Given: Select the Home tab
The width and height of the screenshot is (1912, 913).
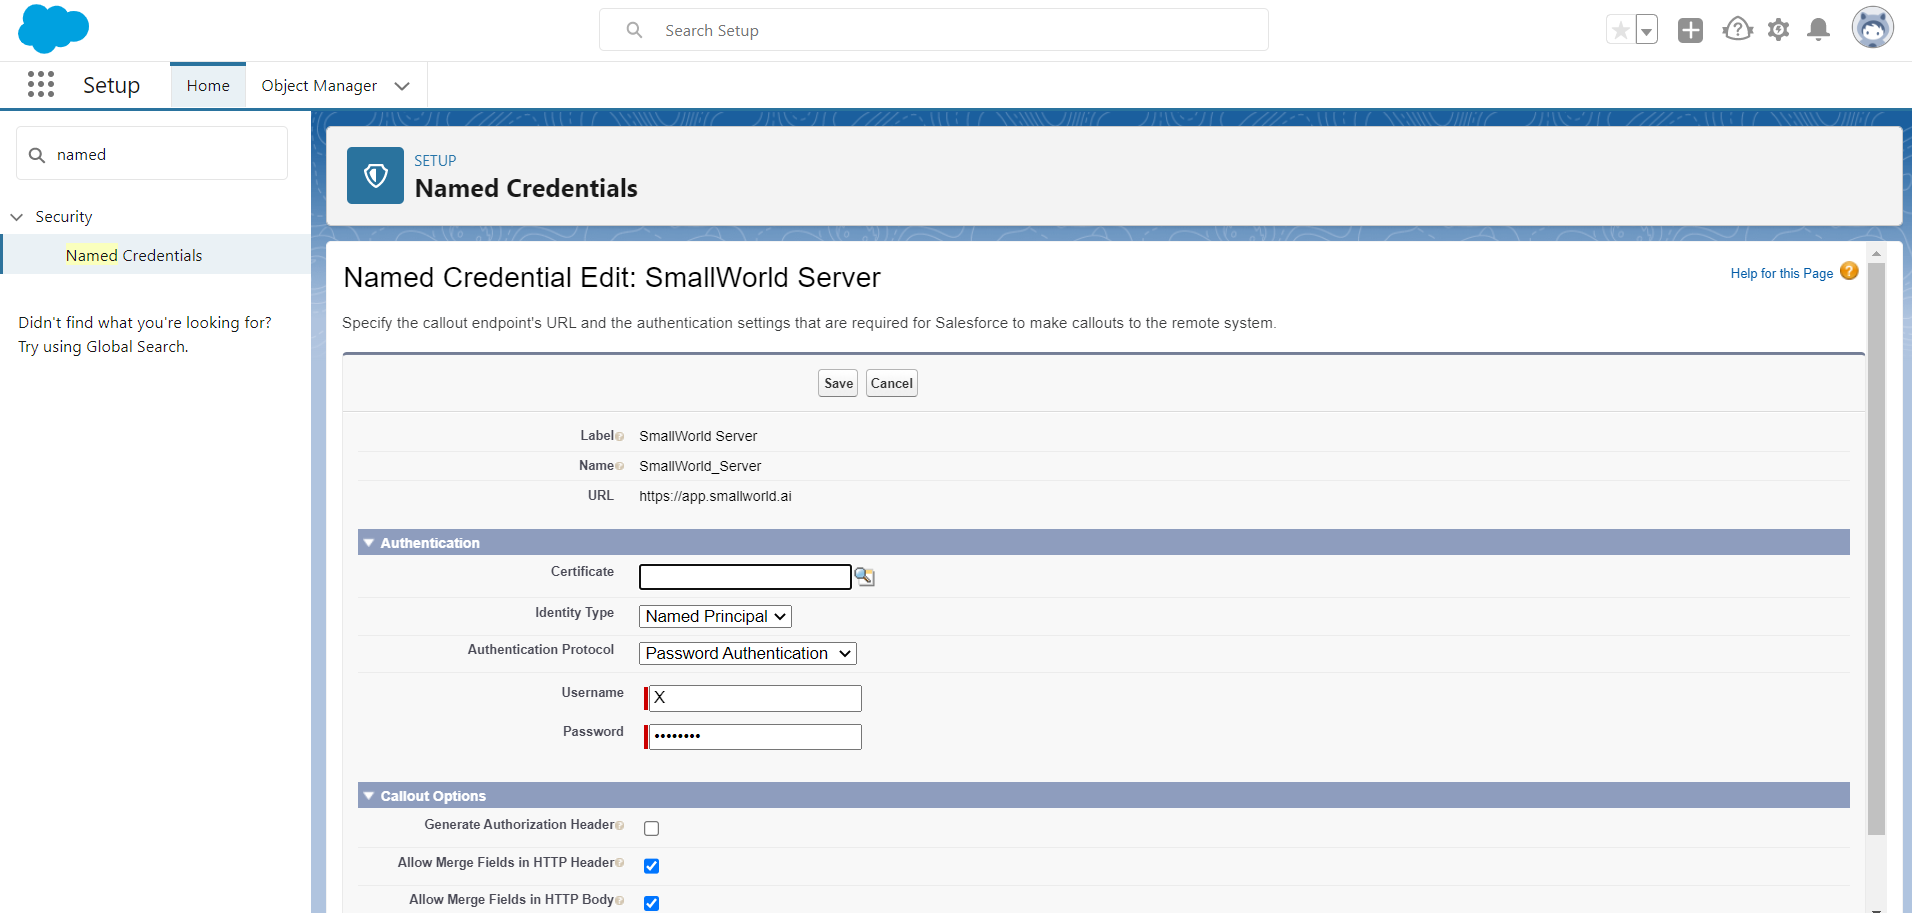Looking at the screenshot, I should coord(208,86).
